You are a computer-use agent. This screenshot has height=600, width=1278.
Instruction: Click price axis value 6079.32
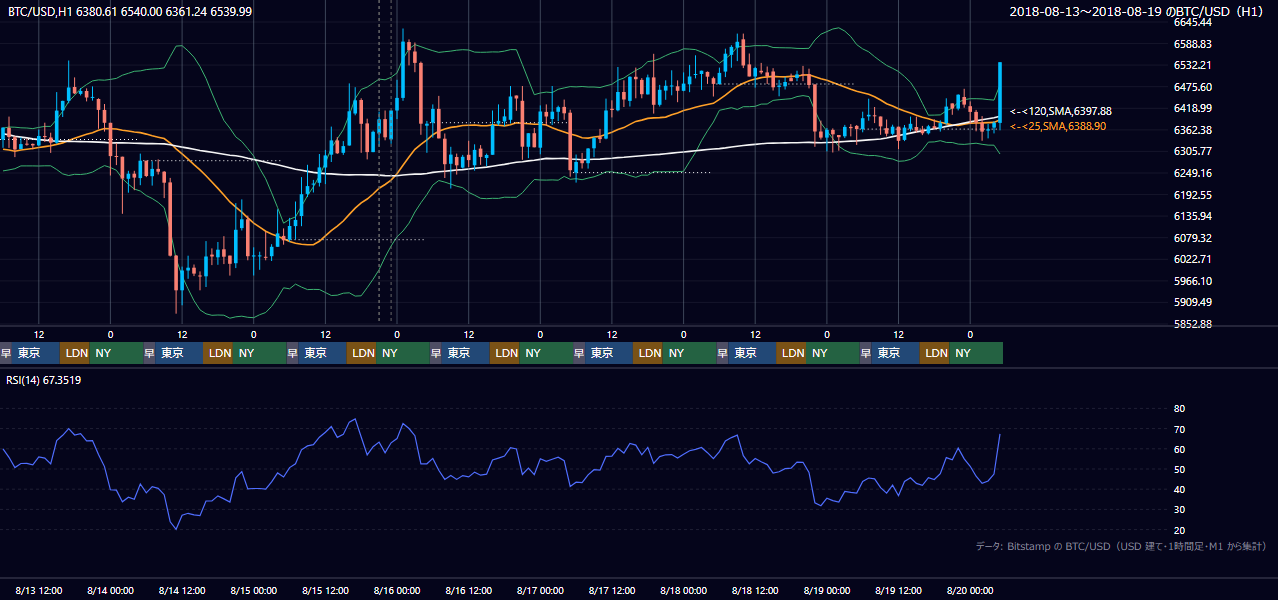click(x=1193, y=238)
